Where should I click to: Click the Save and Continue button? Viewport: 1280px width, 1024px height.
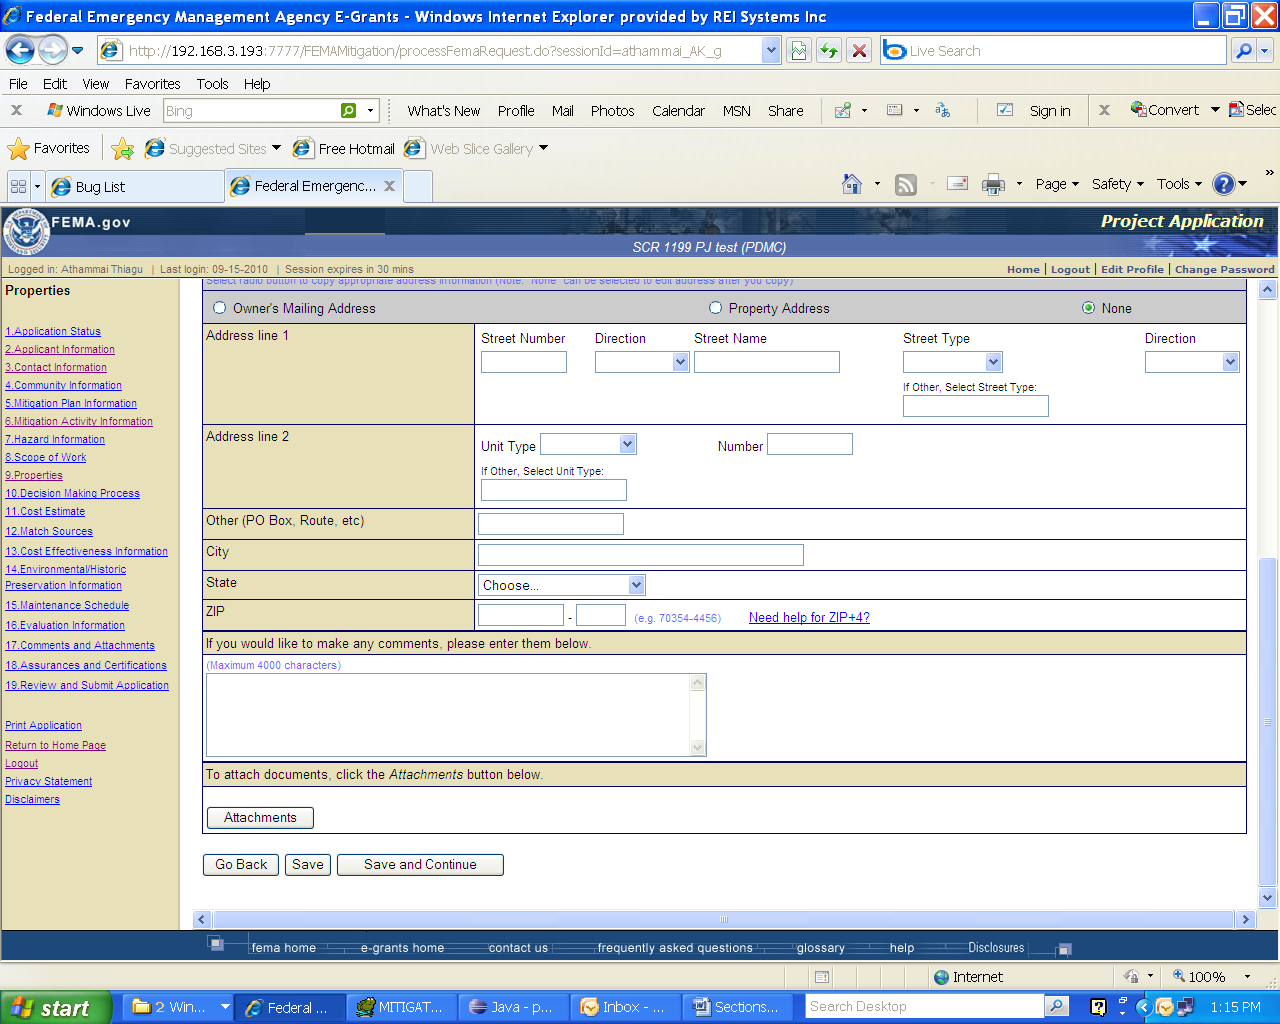[420, 865]
